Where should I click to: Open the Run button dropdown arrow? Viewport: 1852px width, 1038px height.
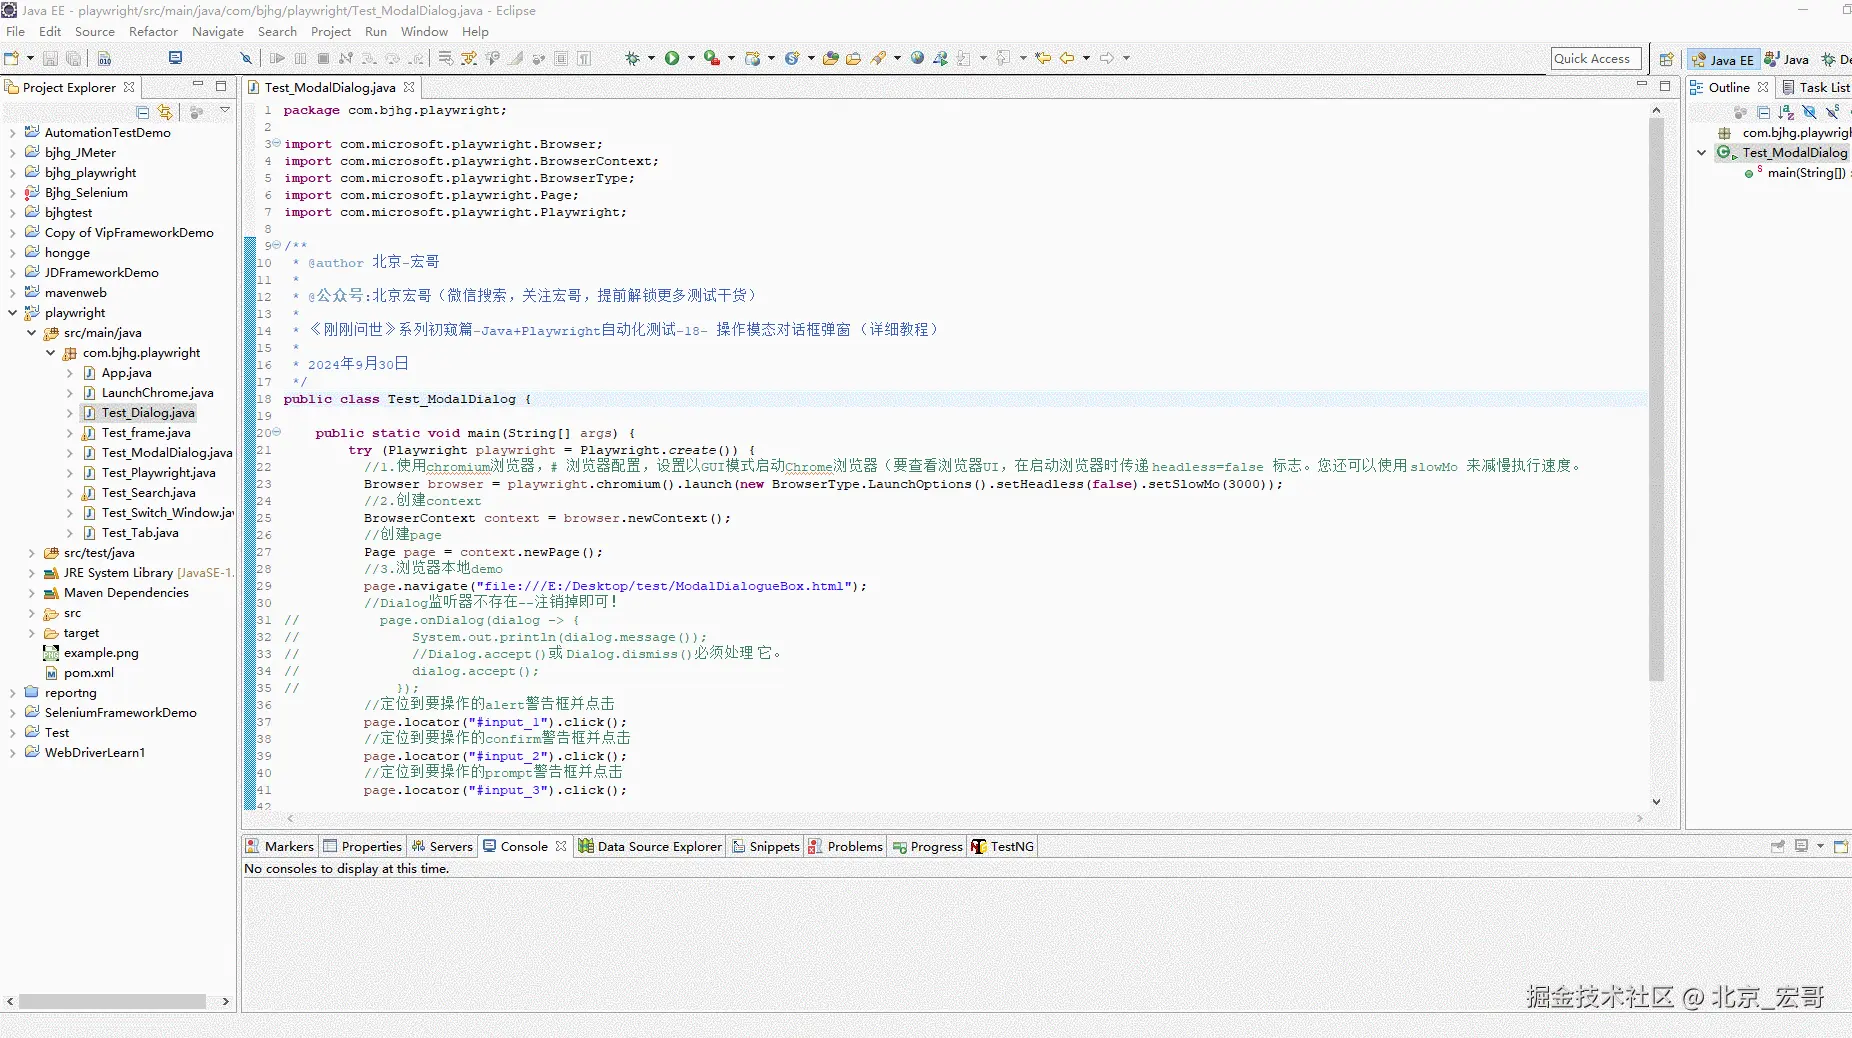point(690,58)
